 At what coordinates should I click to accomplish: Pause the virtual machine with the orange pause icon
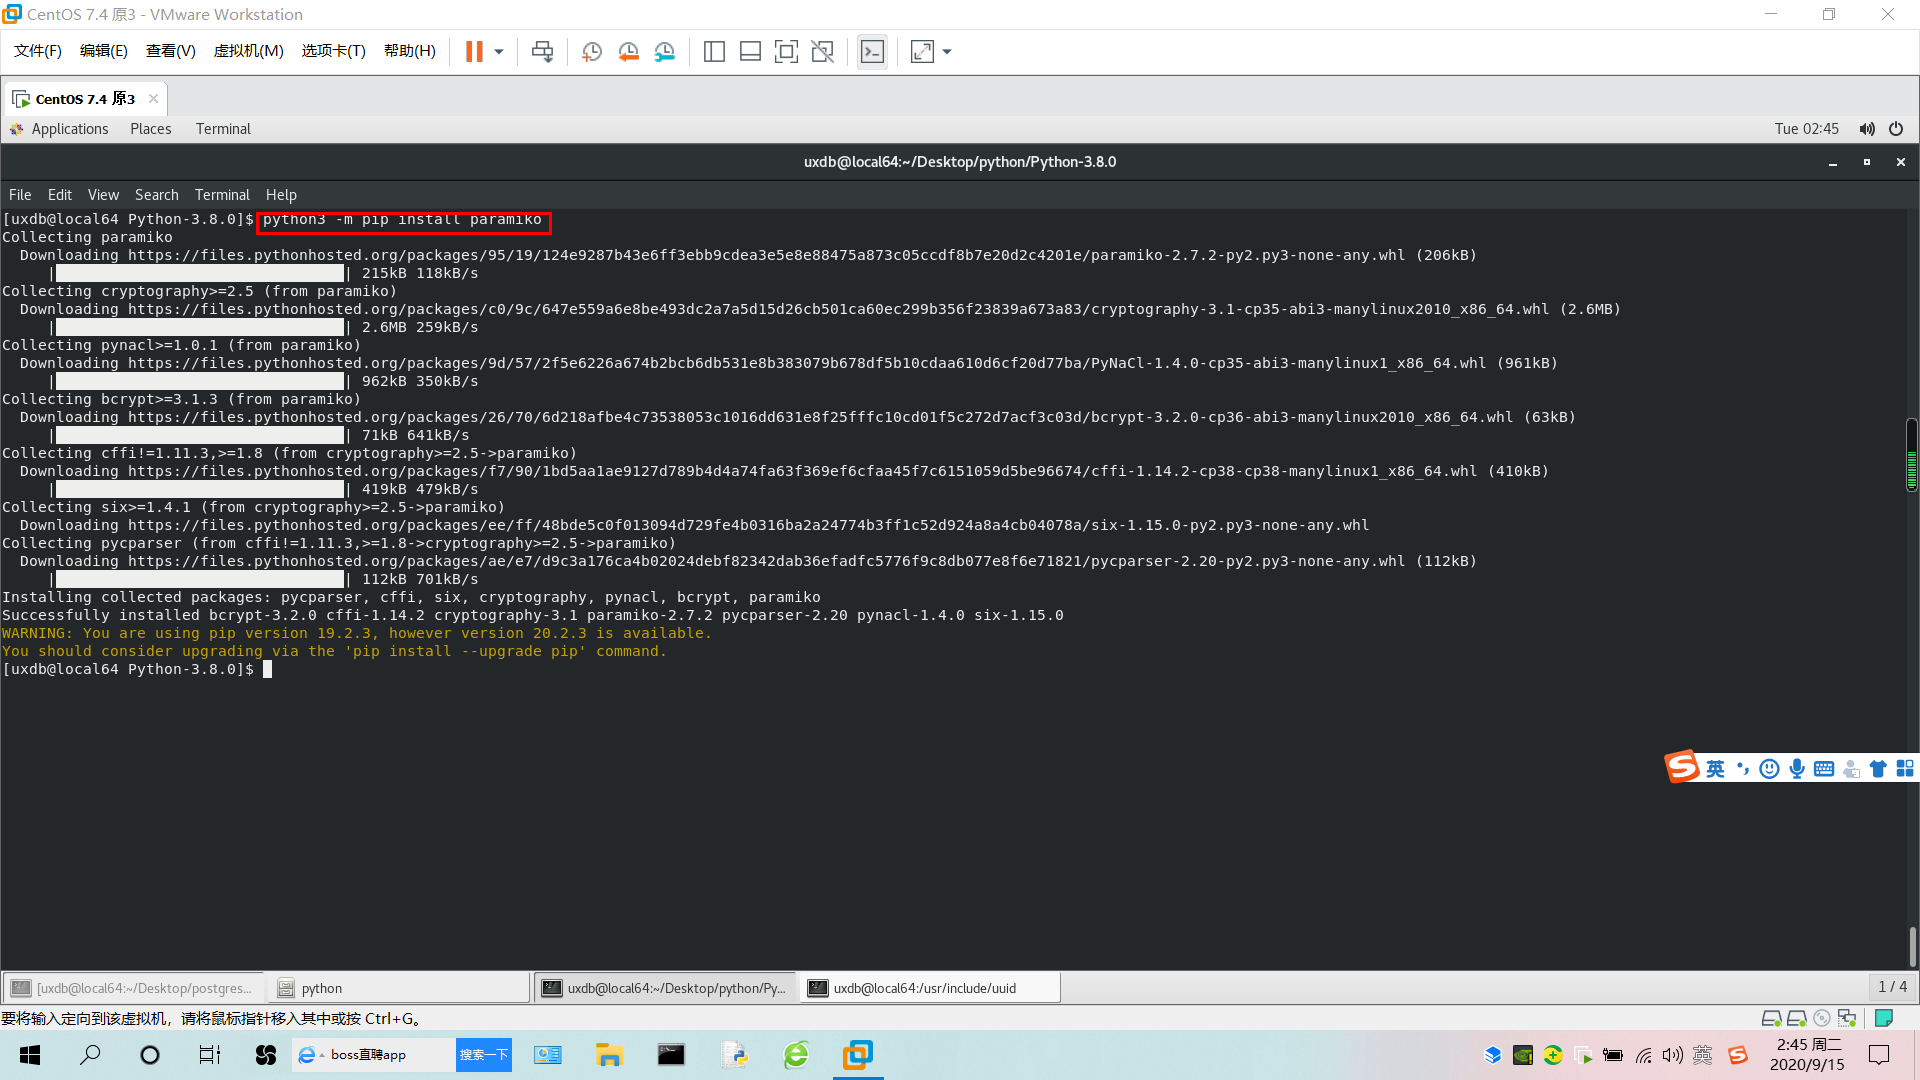click(x=474, y=52)
